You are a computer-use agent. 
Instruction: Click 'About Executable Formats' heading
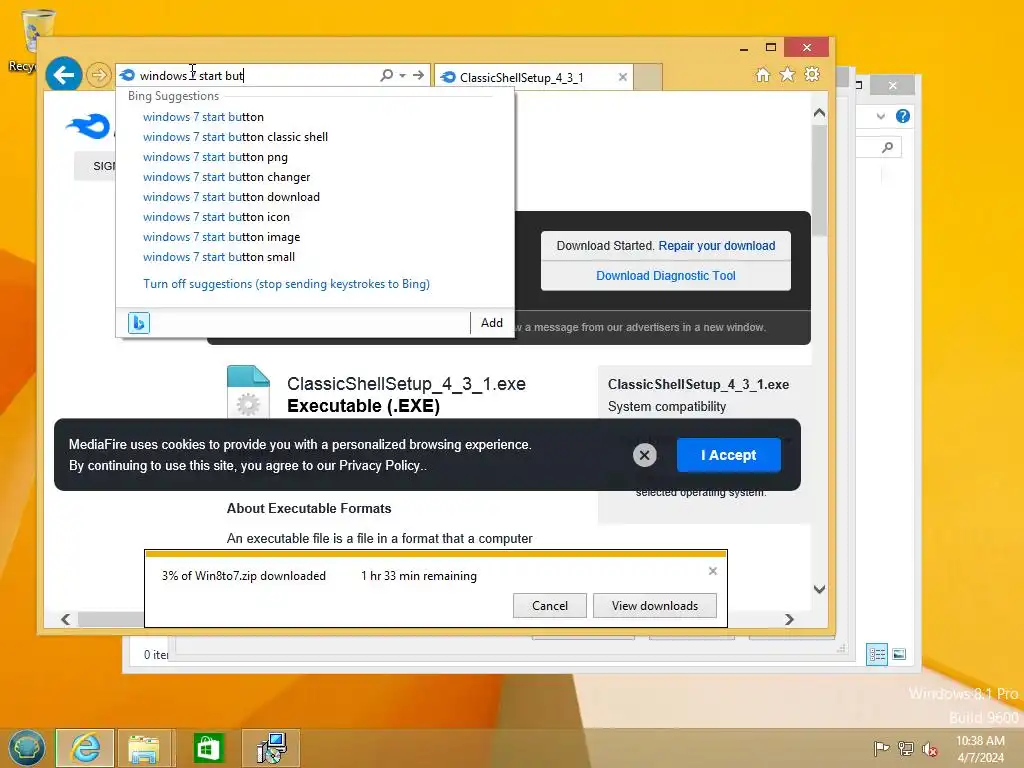(x=309, y=508)
